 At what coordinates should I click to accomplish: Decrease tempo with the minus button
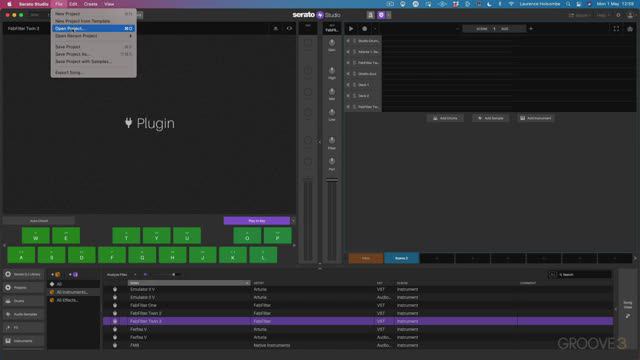tap(458, 29)
